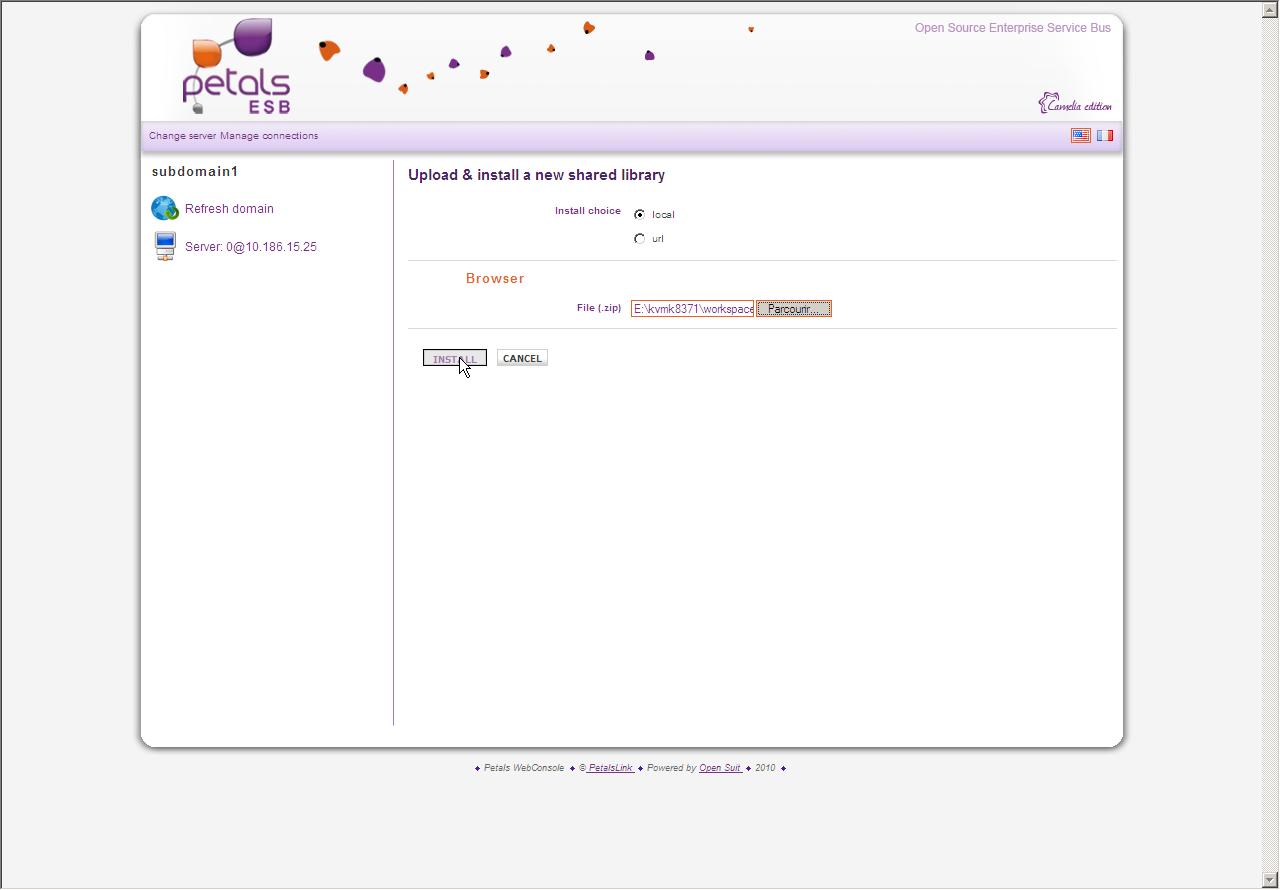Click the scrollbar up arrow

pyautogui.click(x=1271, y=10)
